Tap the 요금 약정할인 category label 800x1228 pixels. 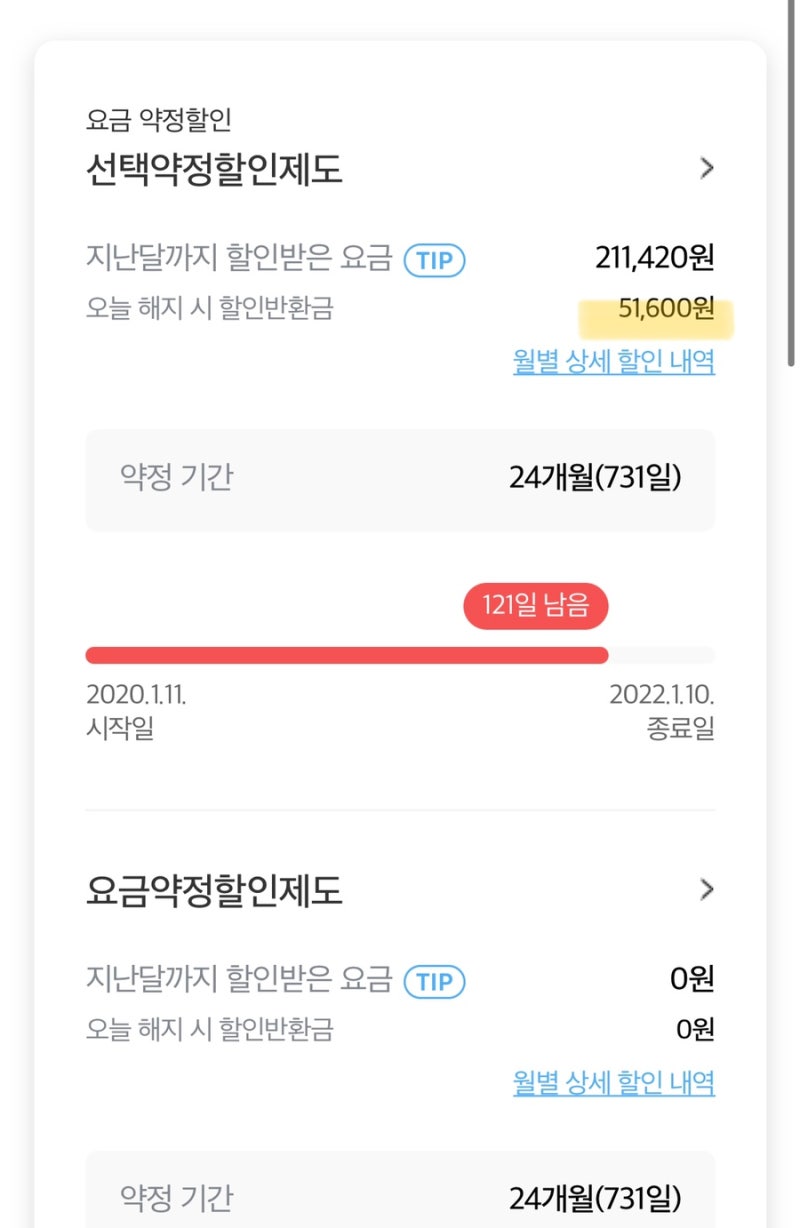[159, 120]
